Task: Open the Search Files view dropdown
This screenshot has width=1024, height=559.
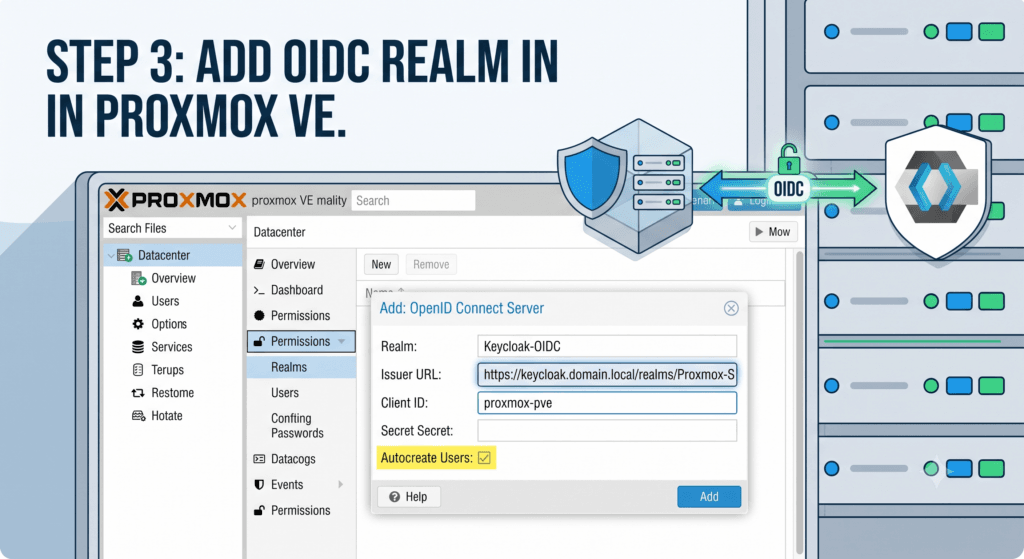Action: click(x=232, y=228)
